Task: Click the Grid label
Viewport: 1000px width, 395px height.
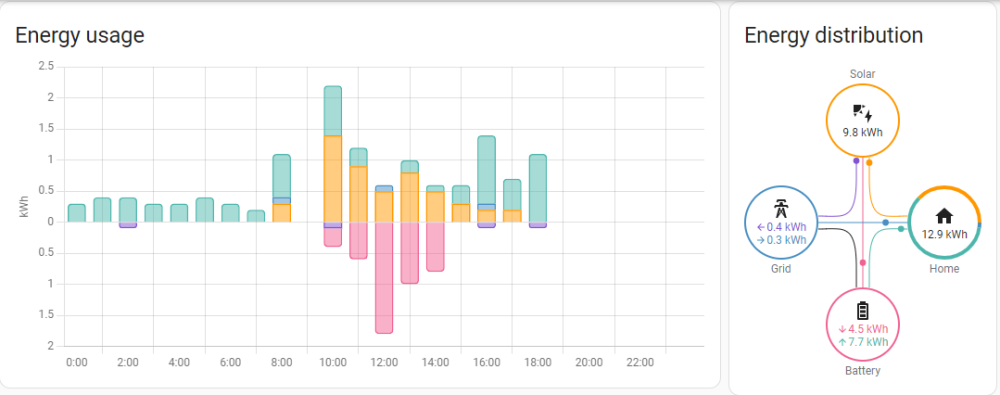Action: 781,269
